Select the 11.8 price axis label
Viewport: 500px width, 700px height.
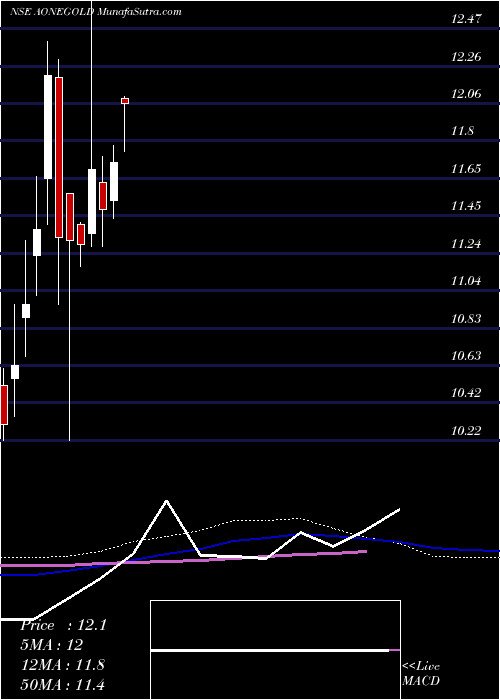point(462,131)
